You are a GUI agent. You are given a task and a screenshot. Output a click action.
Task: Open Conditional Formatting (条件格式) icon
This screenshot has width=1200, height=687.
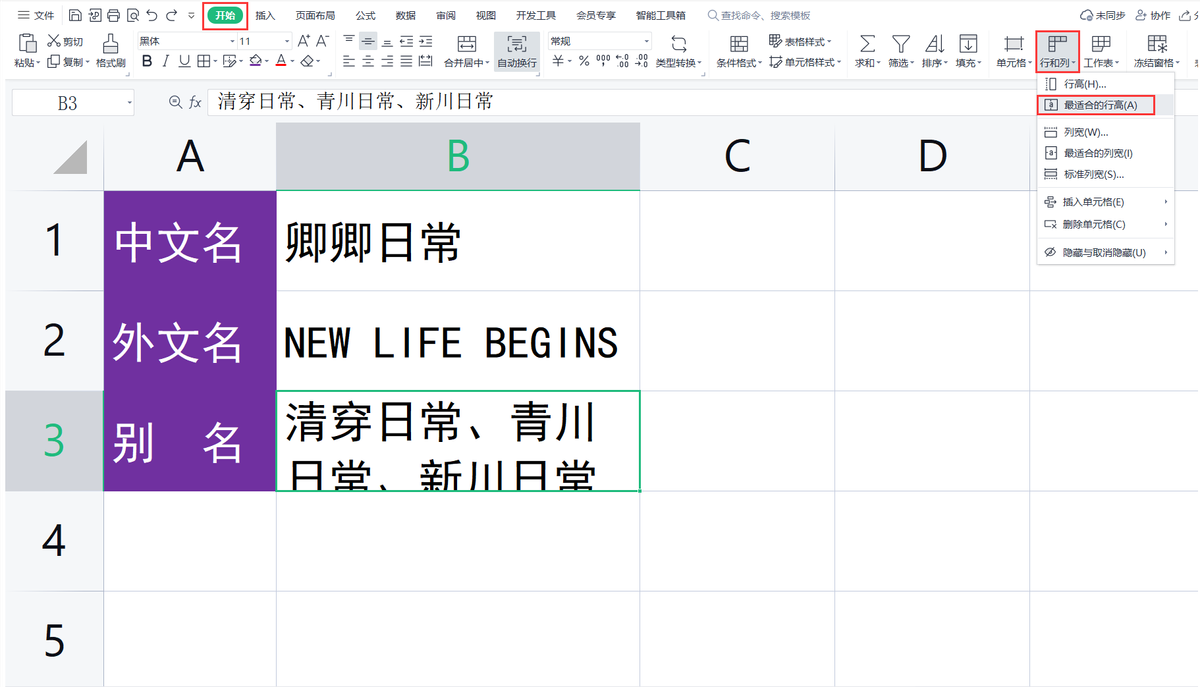coord(739,43)
